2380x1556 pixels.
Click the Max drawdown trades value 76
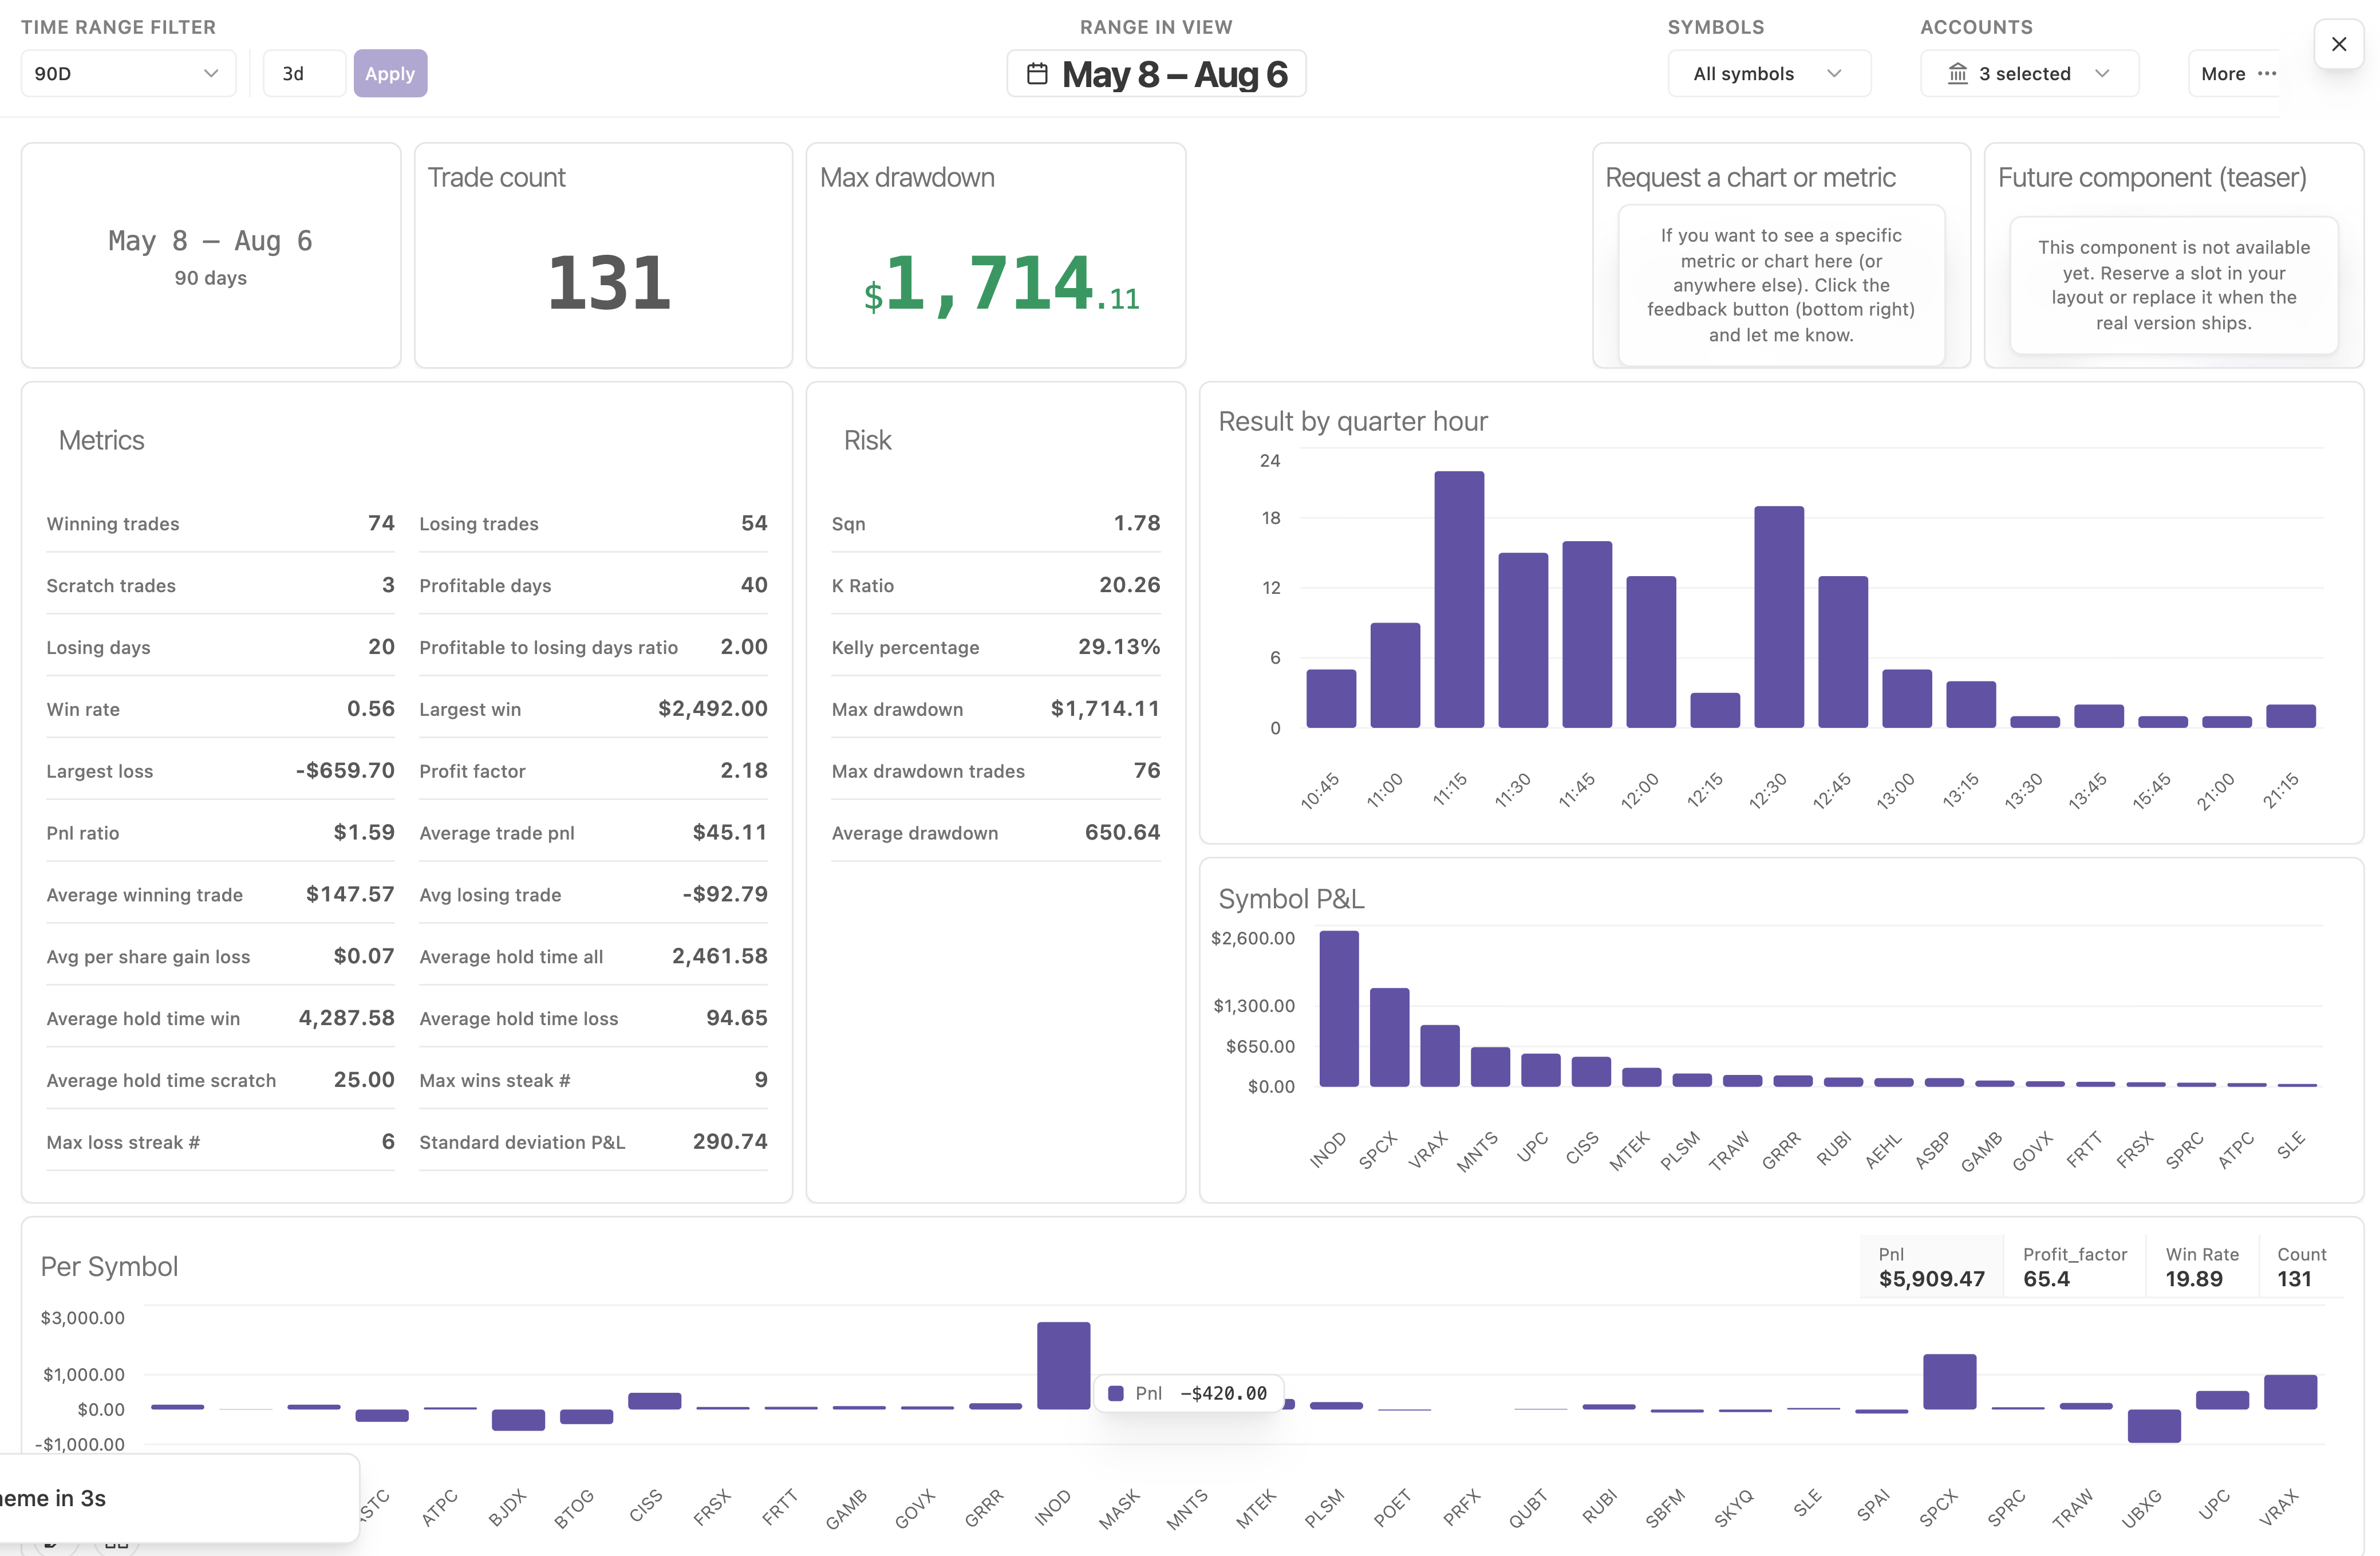[1147, 771]
